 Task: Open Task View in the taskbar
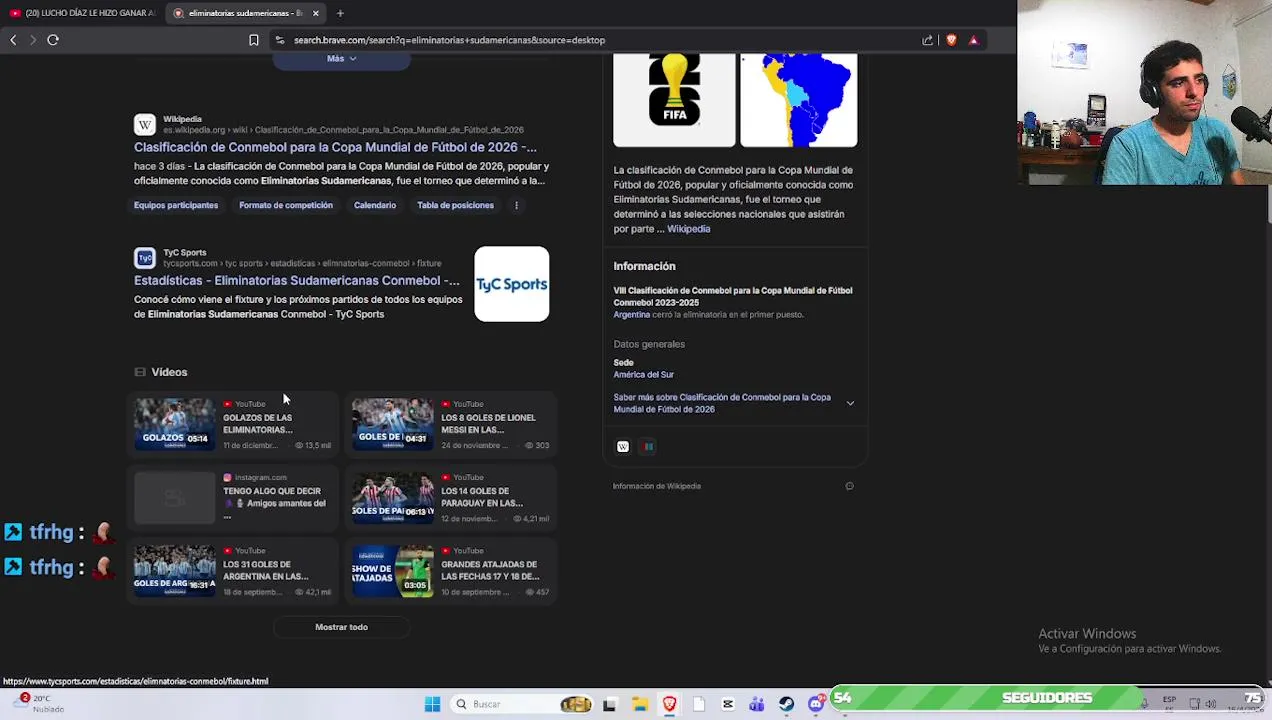click(609, 704)
